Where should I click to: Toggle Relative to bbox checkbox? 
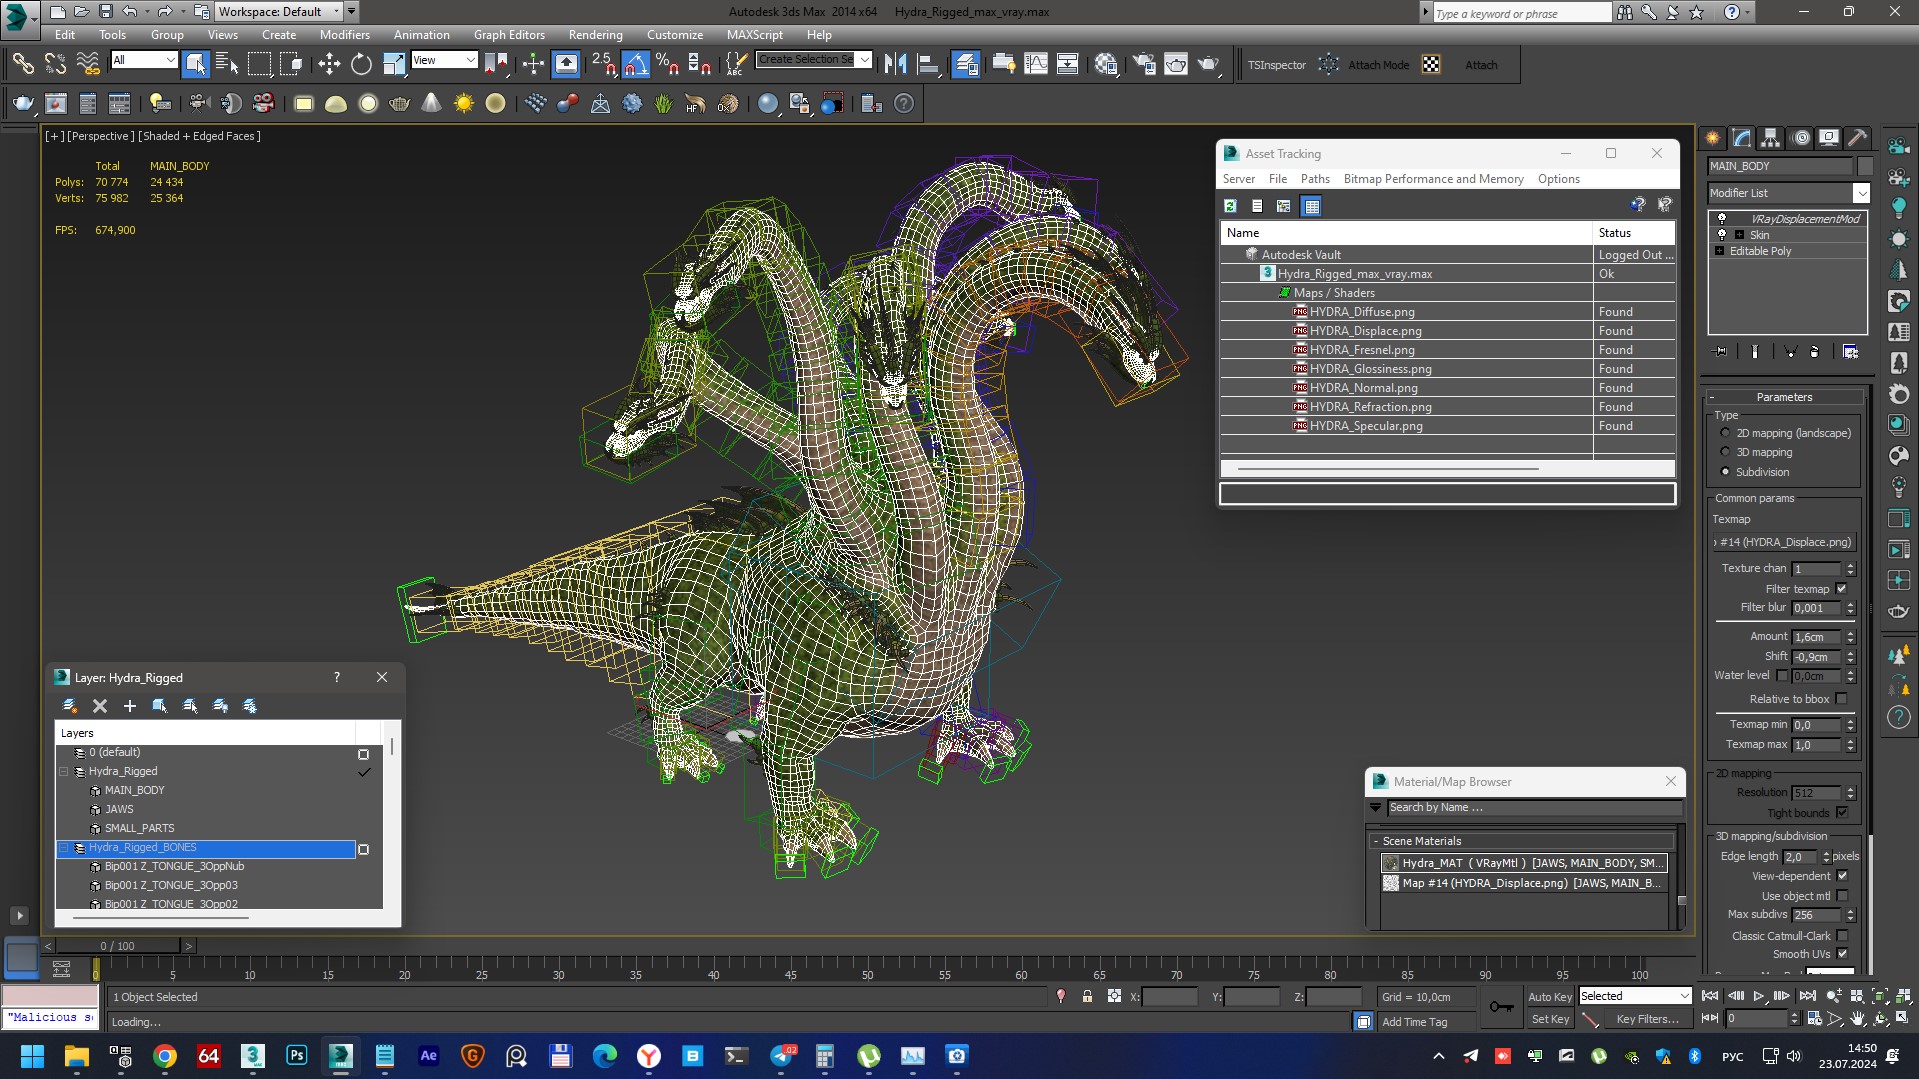(1842, 699)
